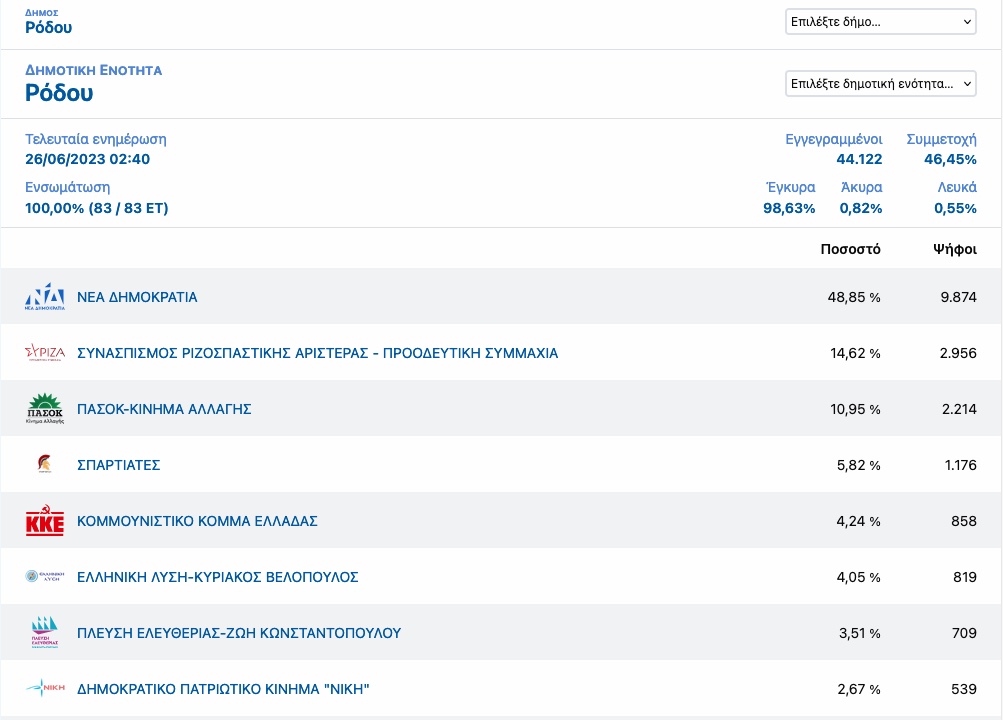
Task: Open the 'Επιλέξτε δήμο...' dropdown
Action: (881, 22)
